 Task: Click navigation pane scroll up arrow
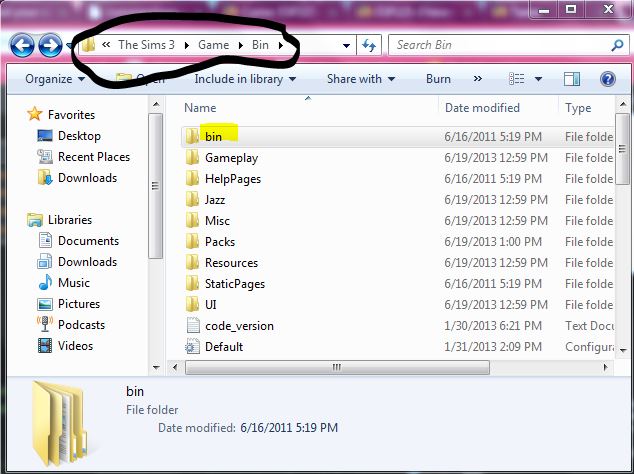156,104
